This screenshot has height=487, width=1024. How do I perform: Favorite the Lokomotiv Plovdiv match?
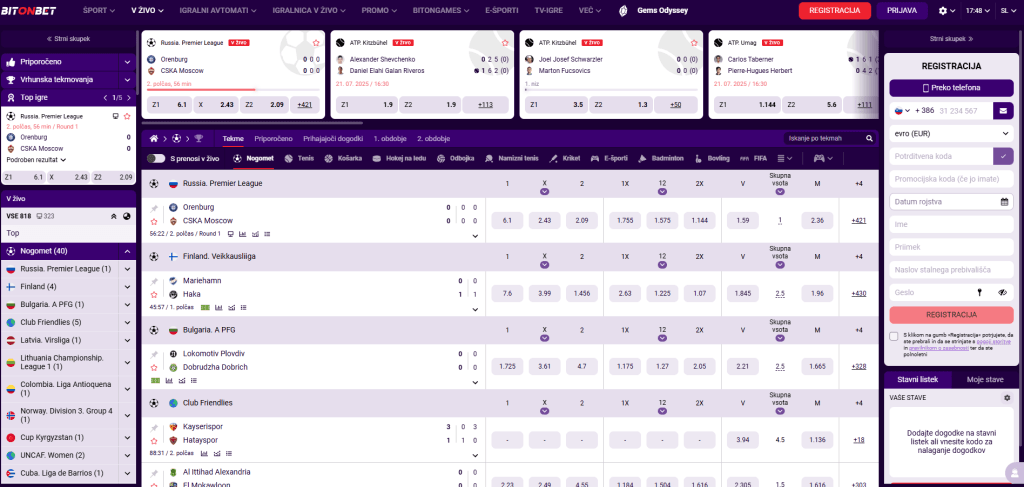point(154,368)
